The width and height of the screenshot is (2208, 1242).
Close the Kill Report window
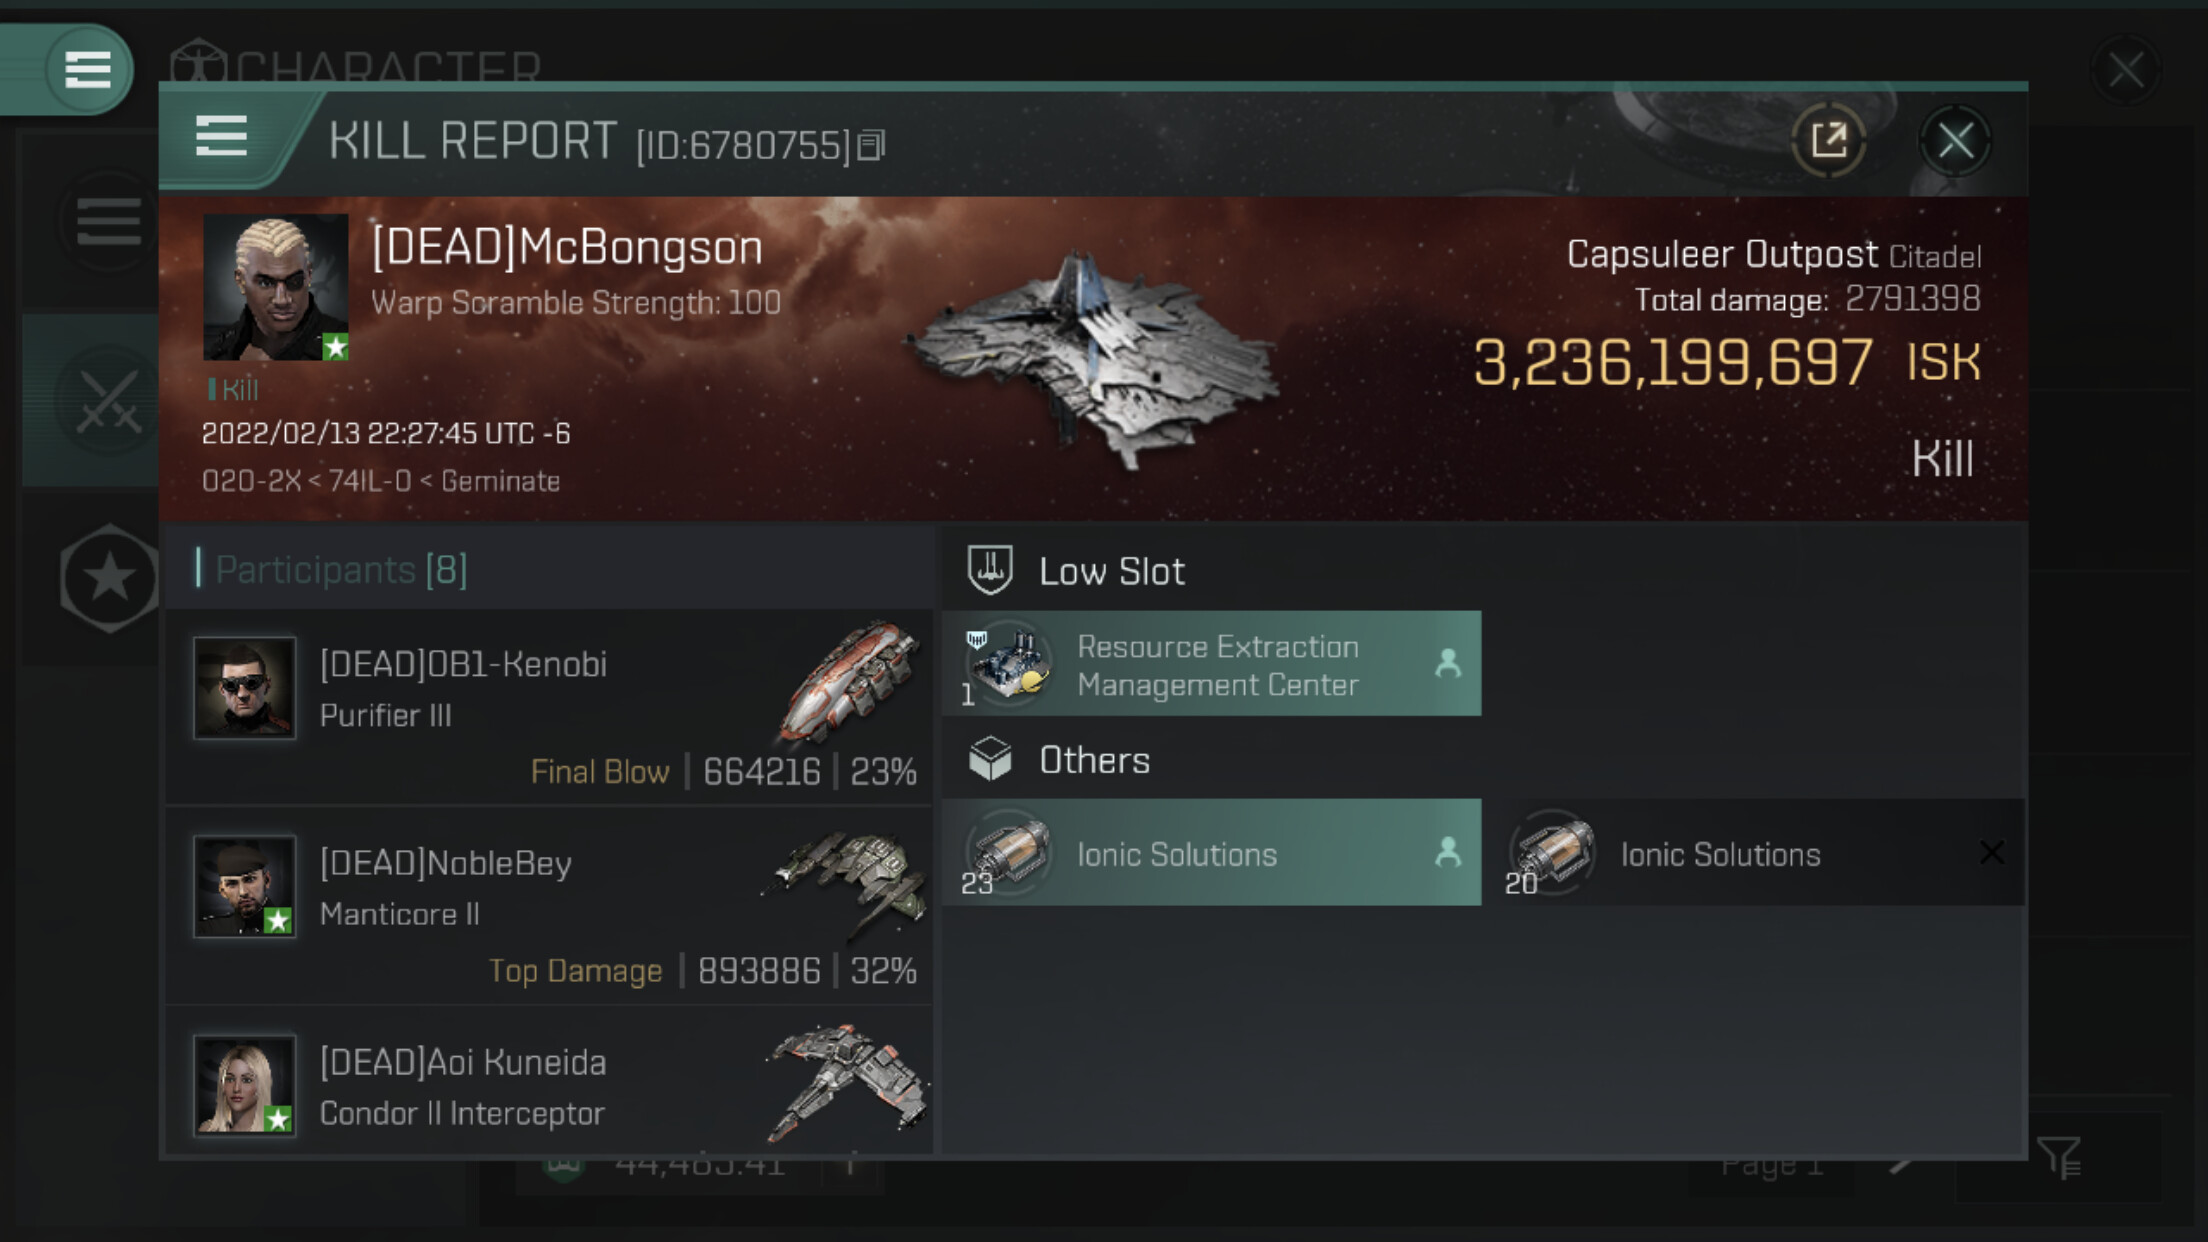pyautogui.click(x=1955, y=141)
